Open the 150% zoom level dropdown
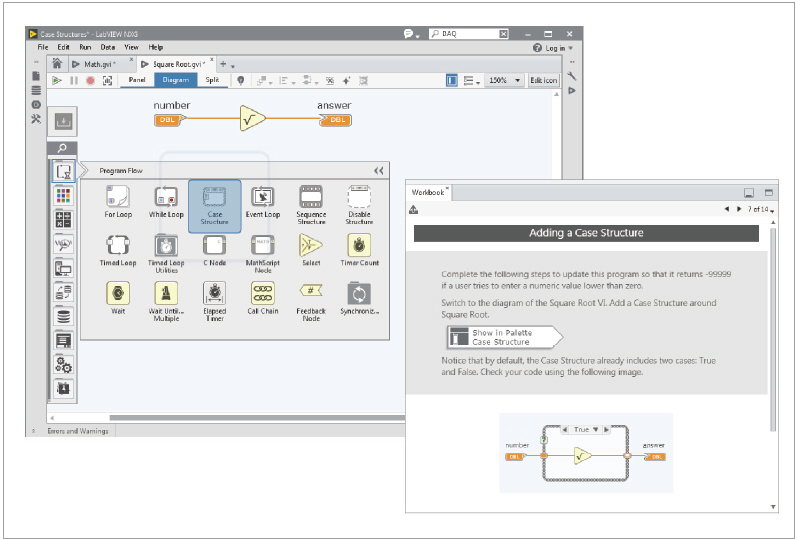Viewport: 797px width, 540px height. pos(503,80)
